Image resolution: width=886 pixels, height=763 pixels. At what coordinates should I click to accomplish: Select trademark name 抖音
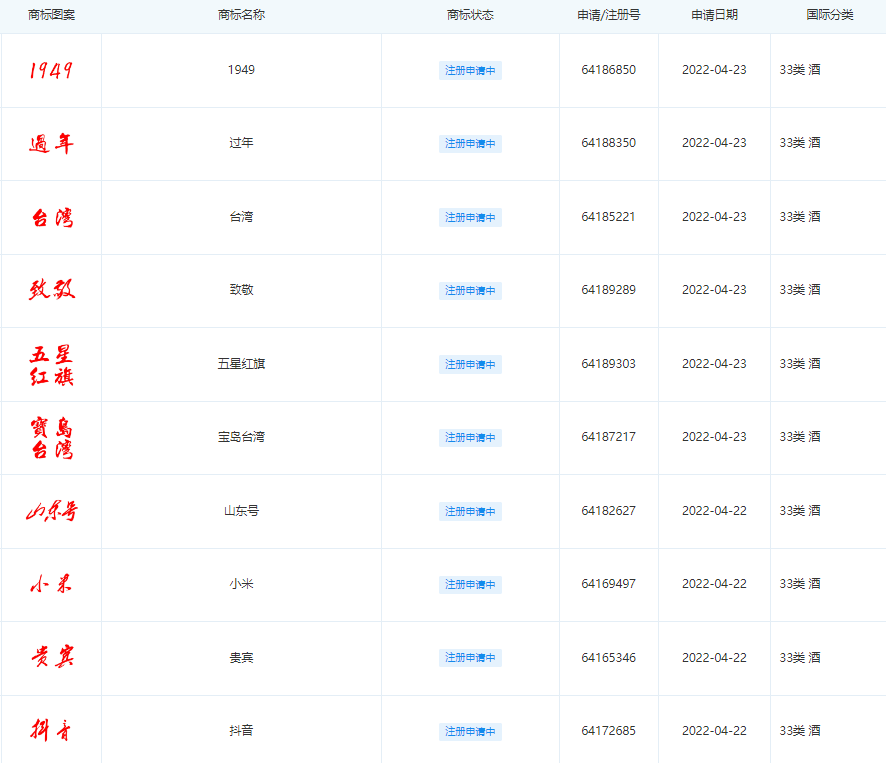click(x=241, y=731)
